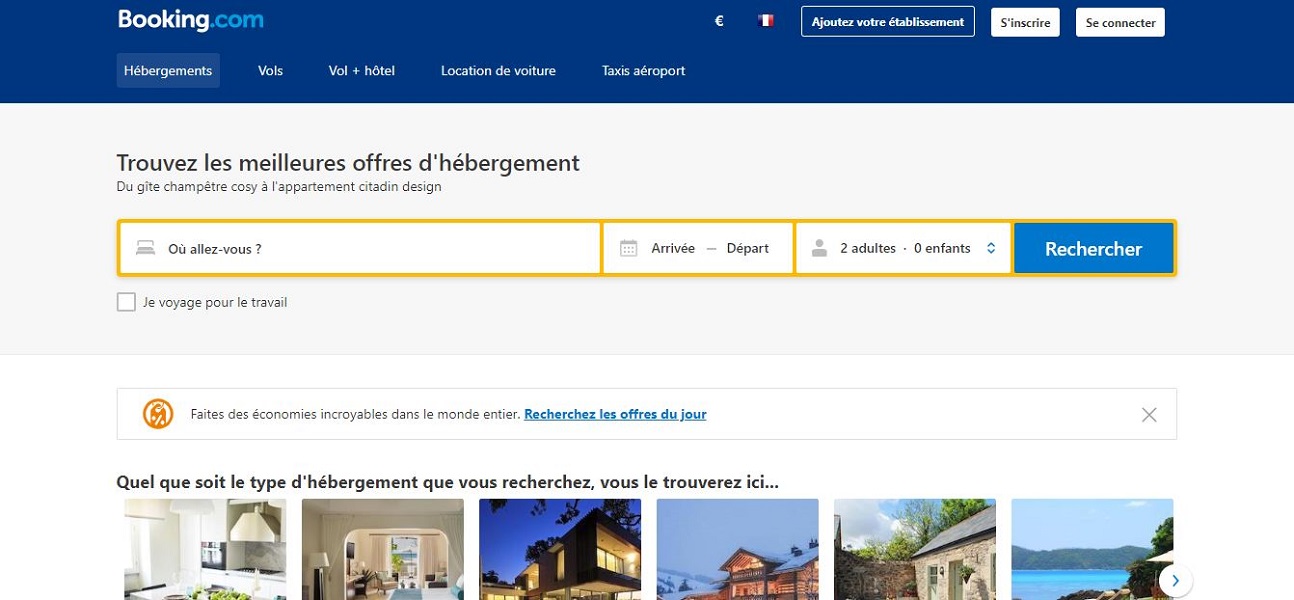This screenshot has height=600, width=1294.
Task: Dismiss the daily deals banner
Action: (x=1149, y=414)
